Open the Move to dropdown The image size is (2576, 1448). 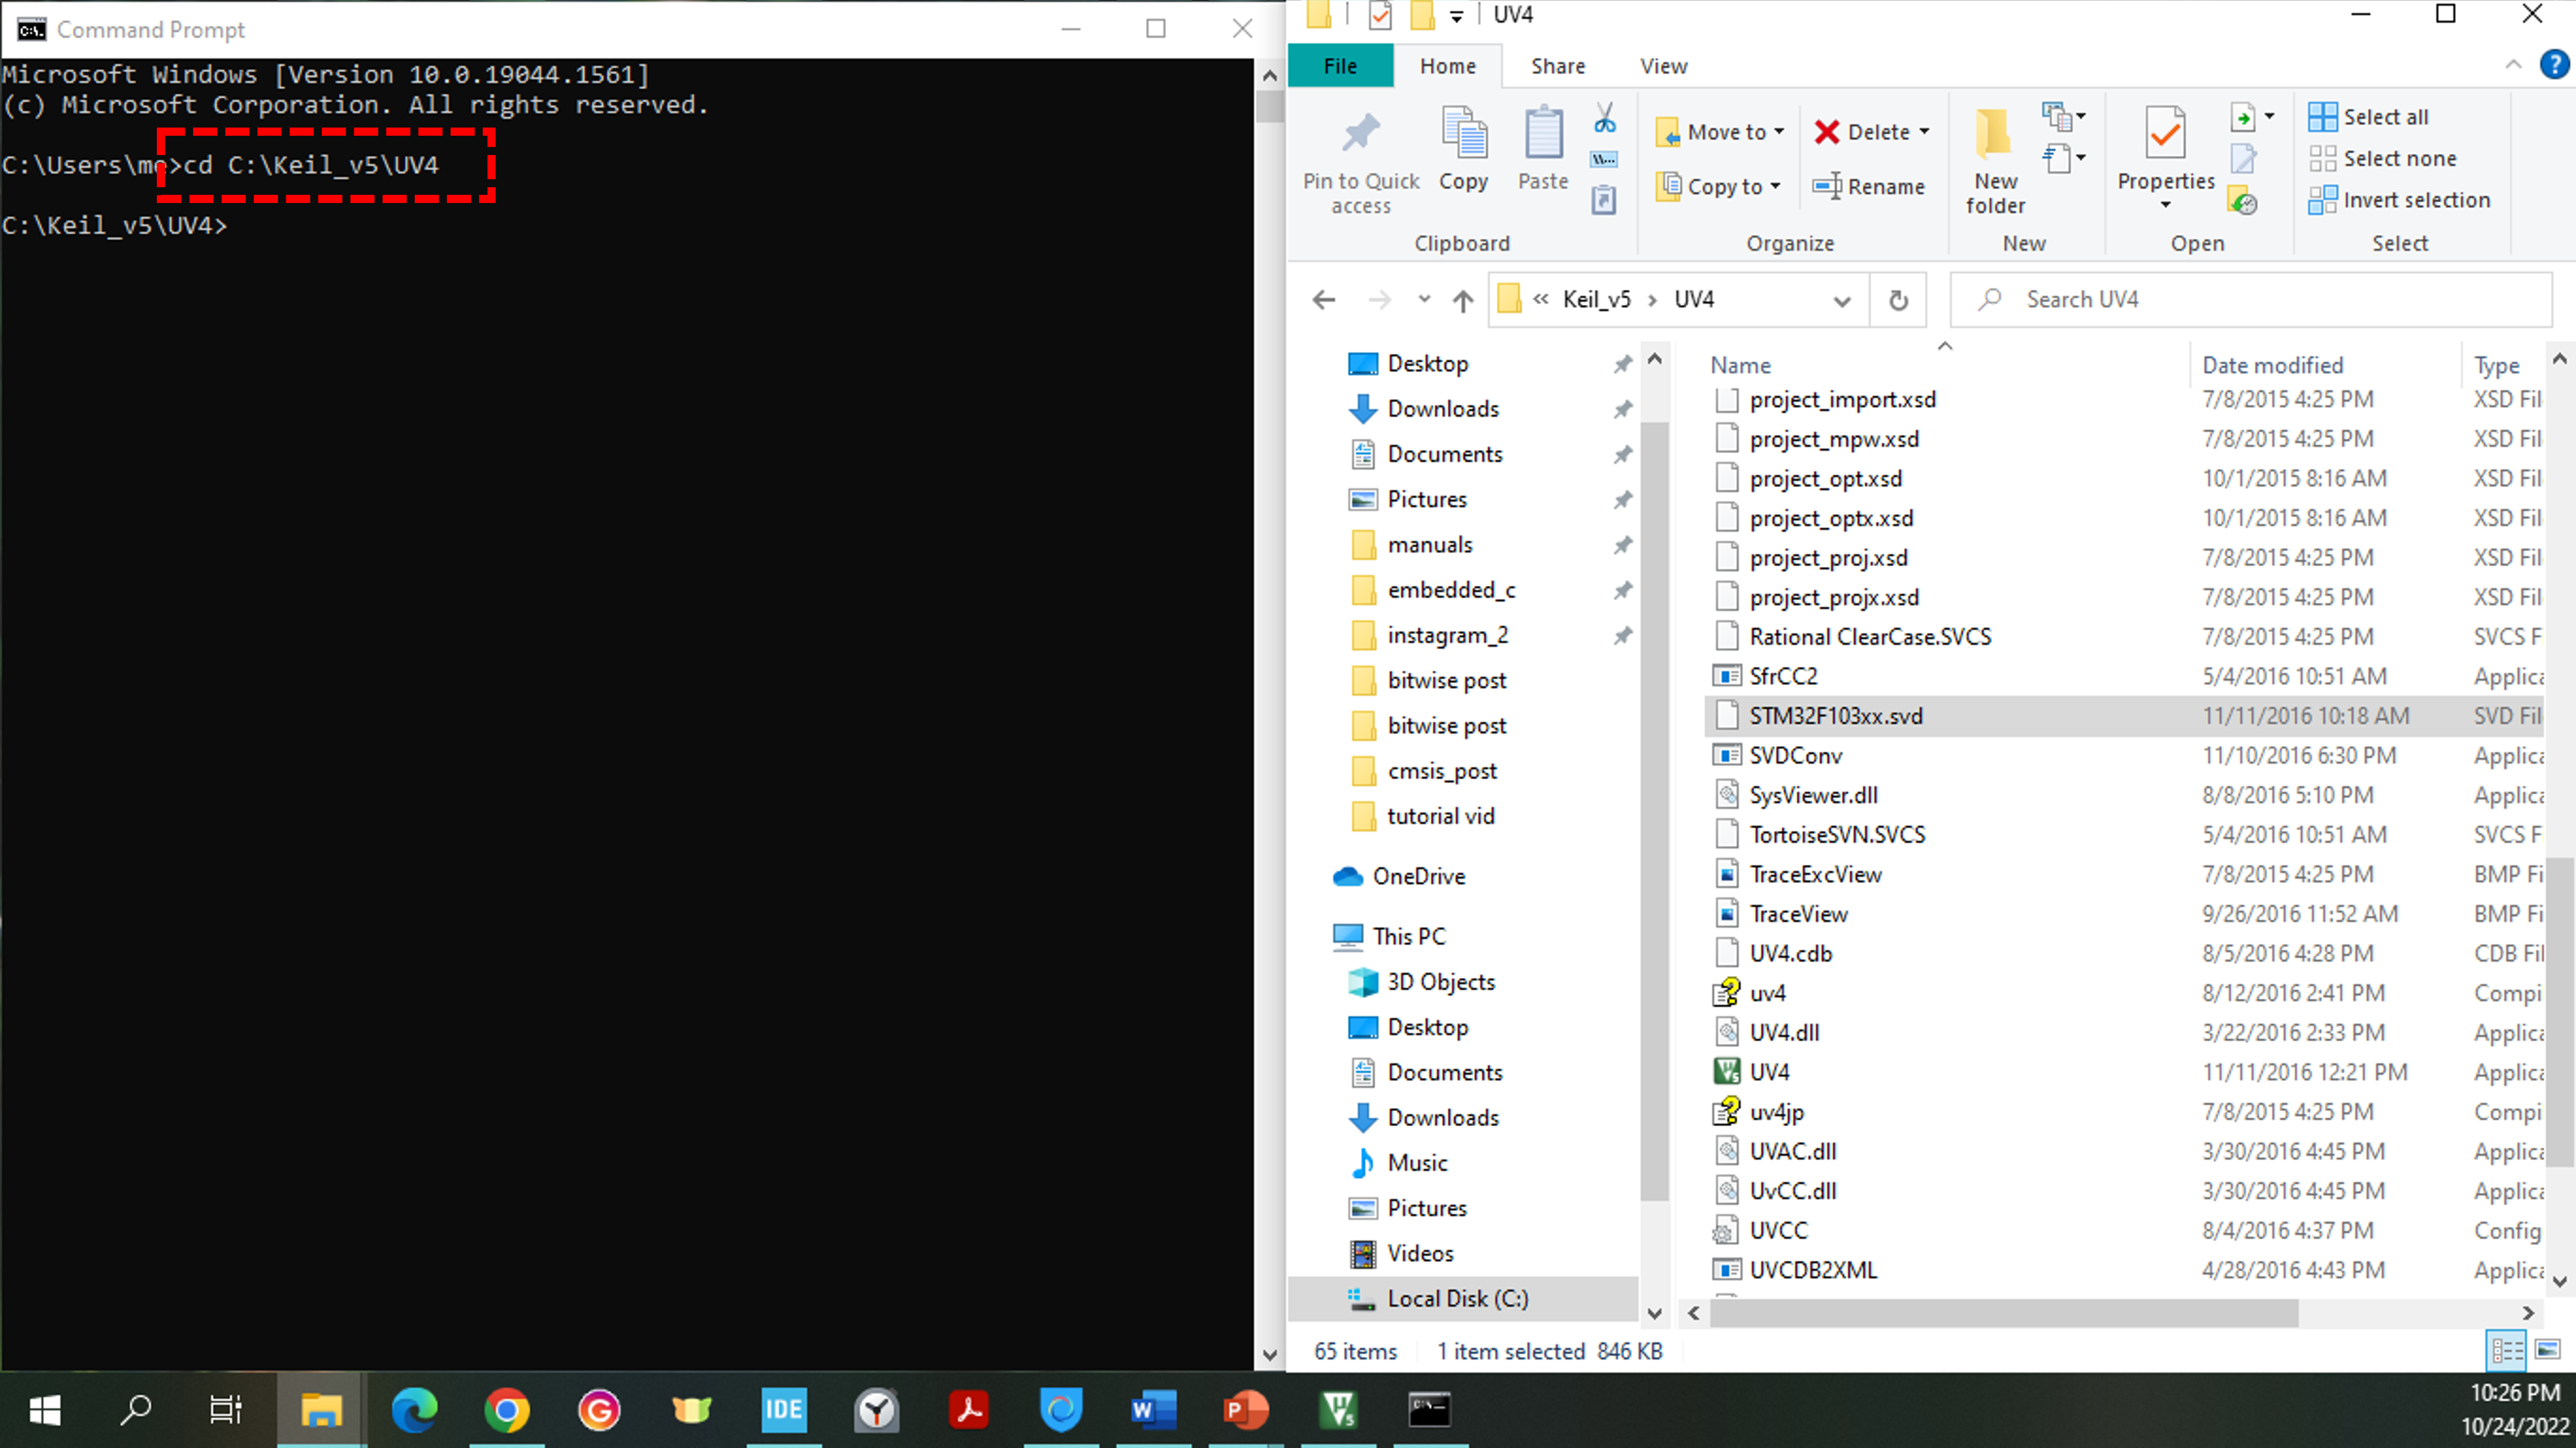coord(1720,132)
